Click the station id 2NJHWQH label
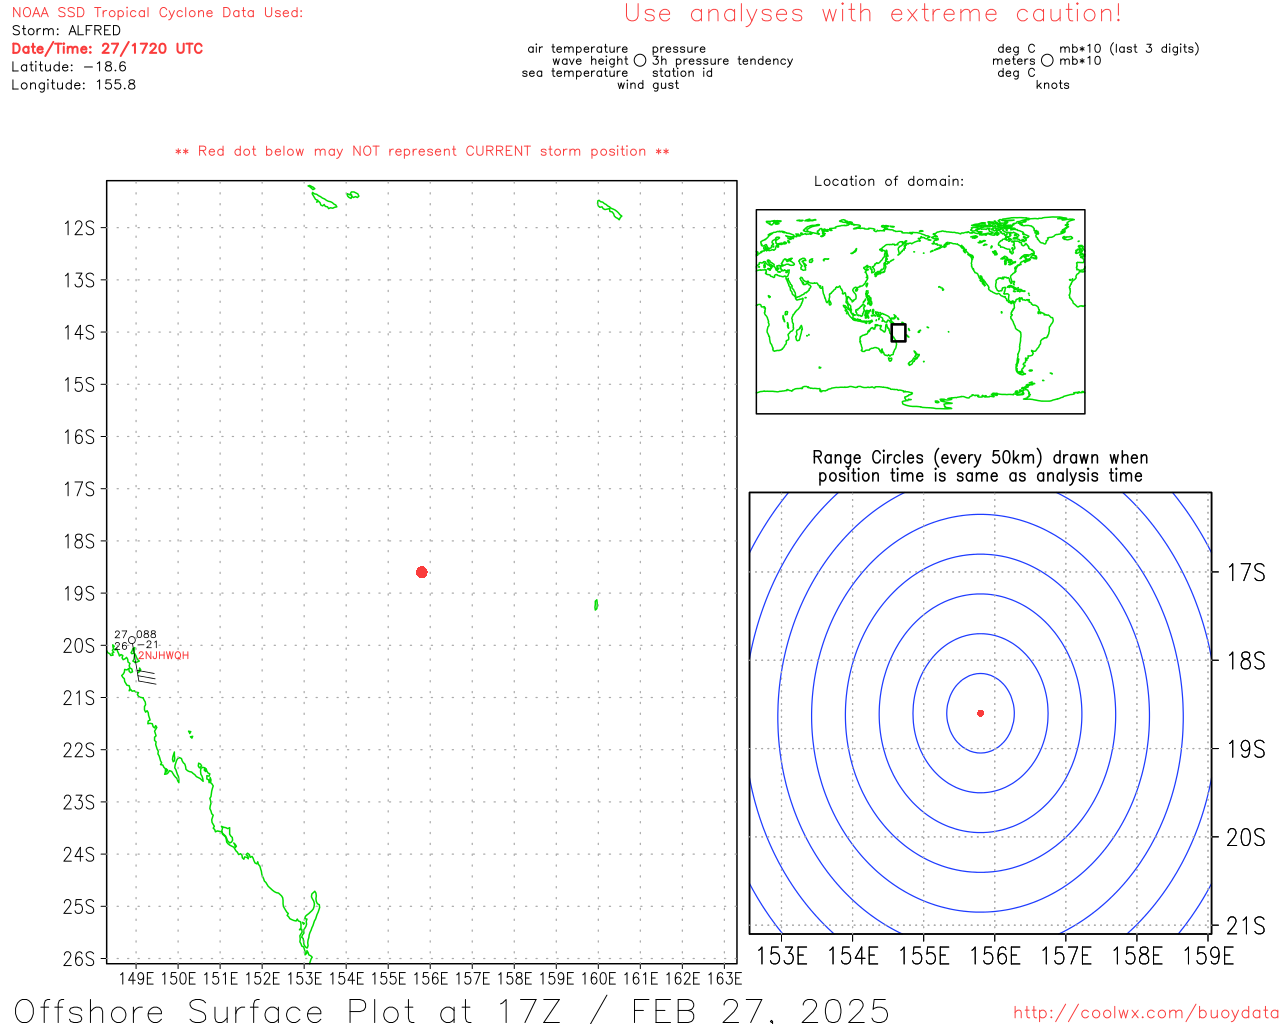The height and width of the screenshot is (1024, 1280). pyautogui.click(x=164, y=656)
